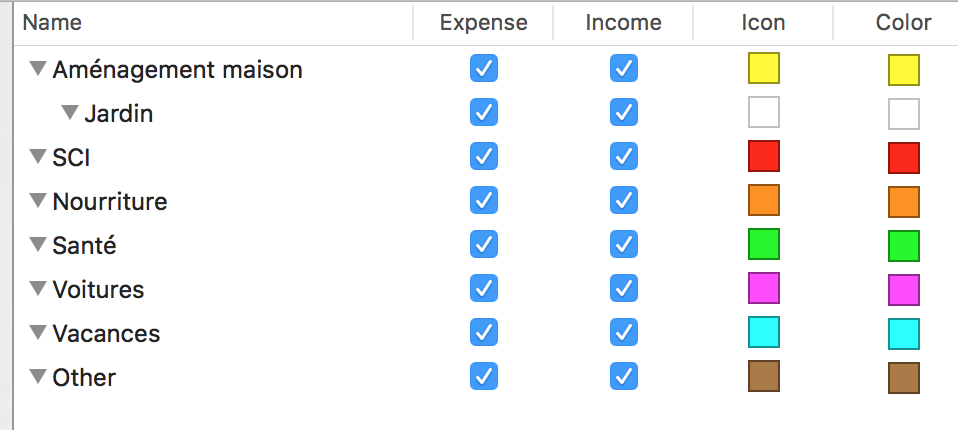Collapse the Aménagement maison category

point(38,68)
